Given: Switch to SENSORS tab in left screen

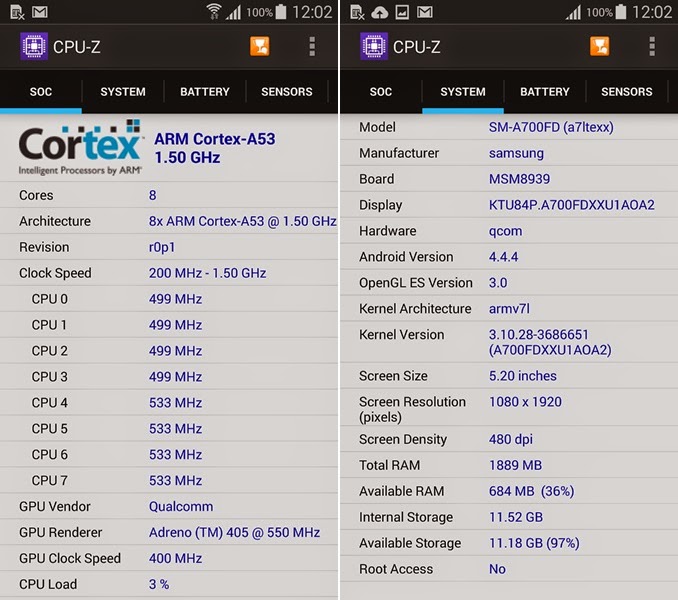Looking at the screenshot, I should [x=287, y=92].
